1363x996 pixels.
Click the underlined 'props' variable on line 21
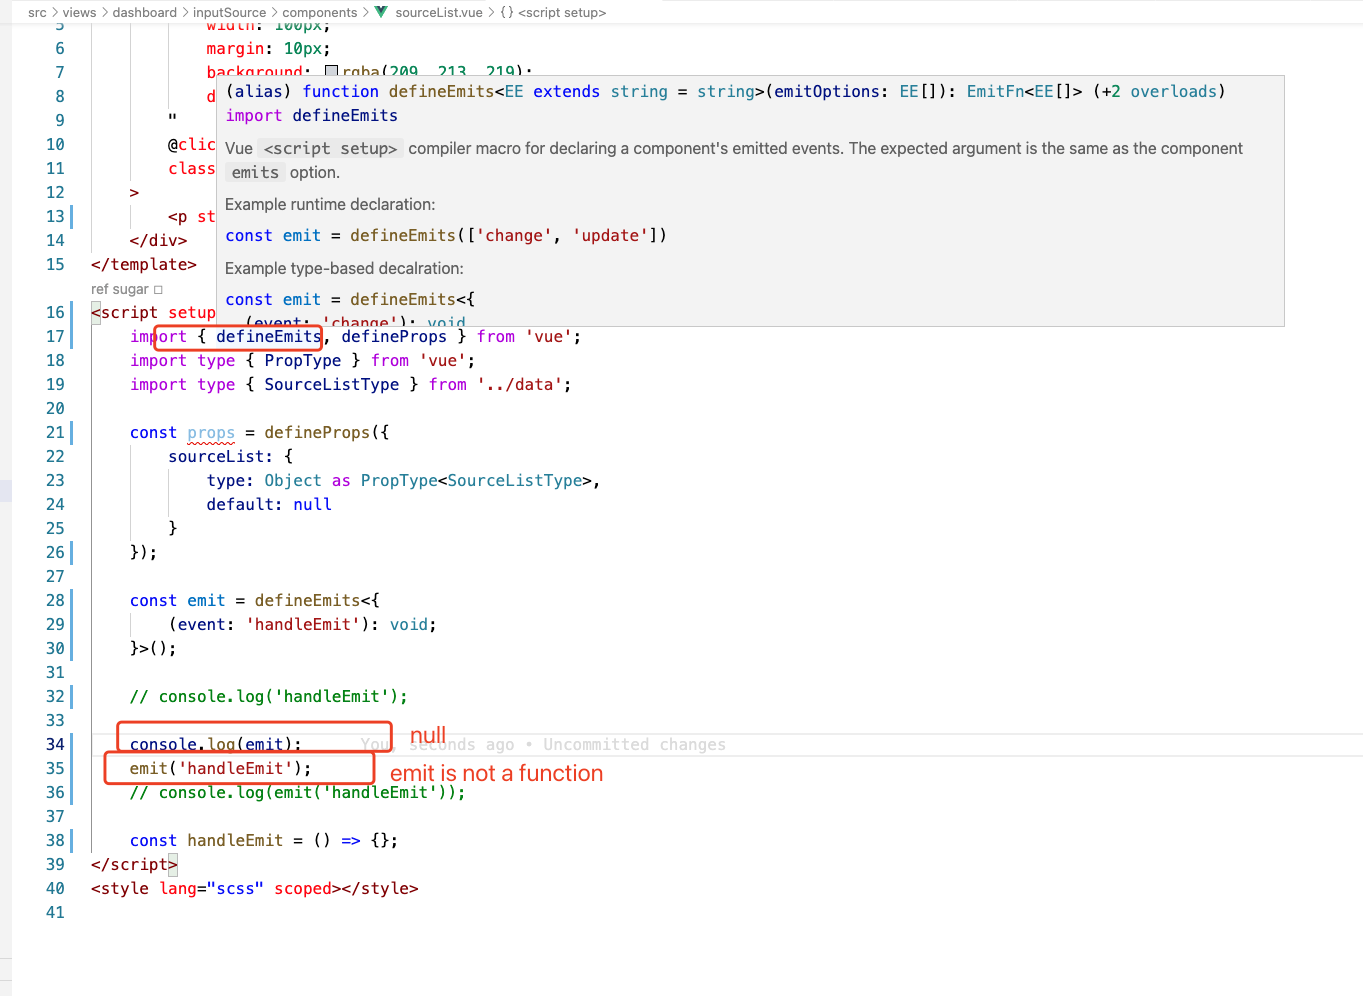tap(210, 432)
